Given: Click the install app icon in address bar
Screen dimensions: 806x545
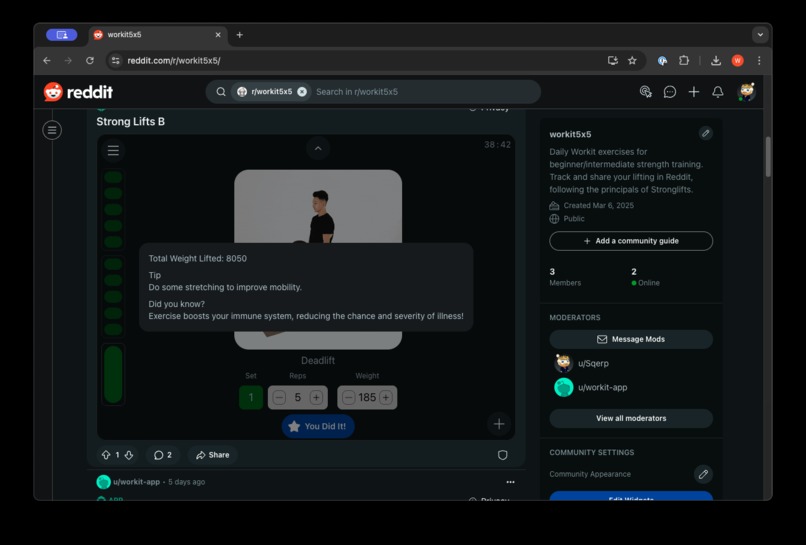Looking at the screenshot, I should click(612, 61).
